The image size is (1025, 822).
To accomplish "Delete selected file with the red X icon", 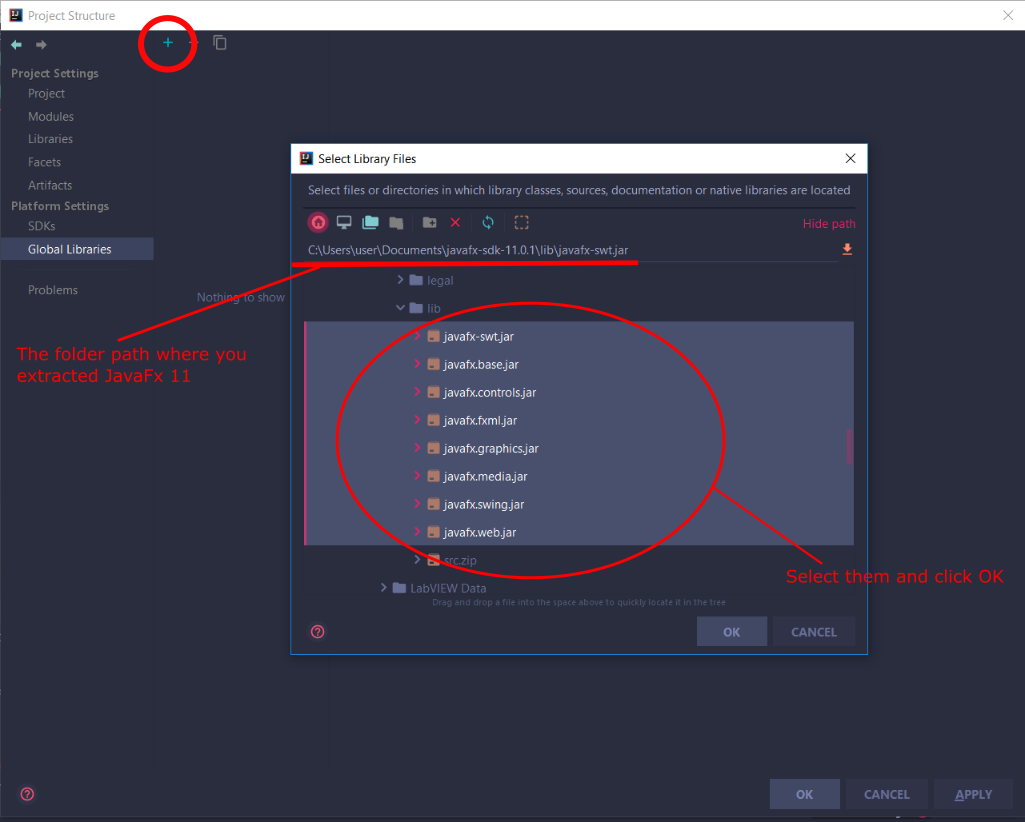I will (x=455, y=222).
